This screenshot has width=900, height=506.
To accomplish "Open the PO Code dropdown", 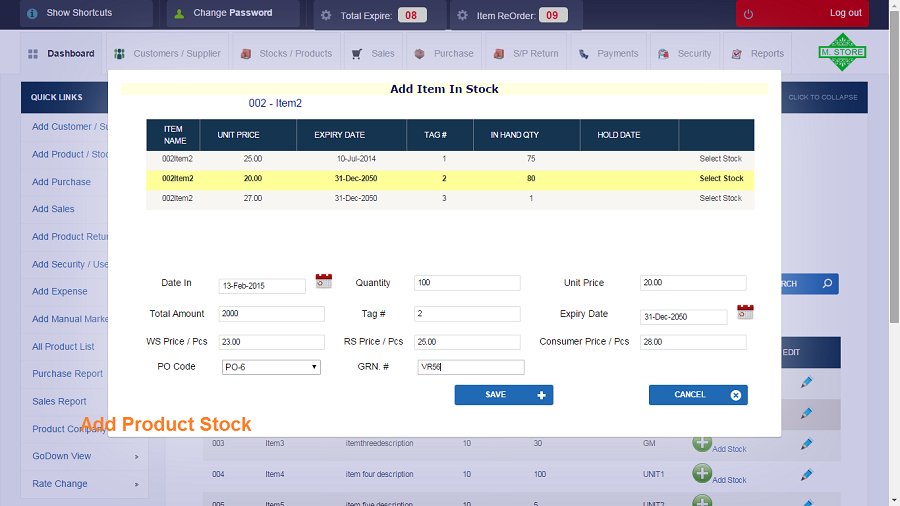I will pos(271,367).
